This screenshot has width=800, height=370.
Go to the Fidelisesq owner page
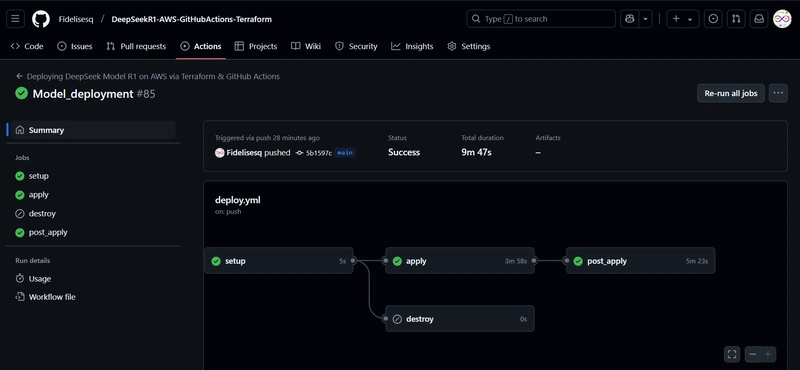76,19
